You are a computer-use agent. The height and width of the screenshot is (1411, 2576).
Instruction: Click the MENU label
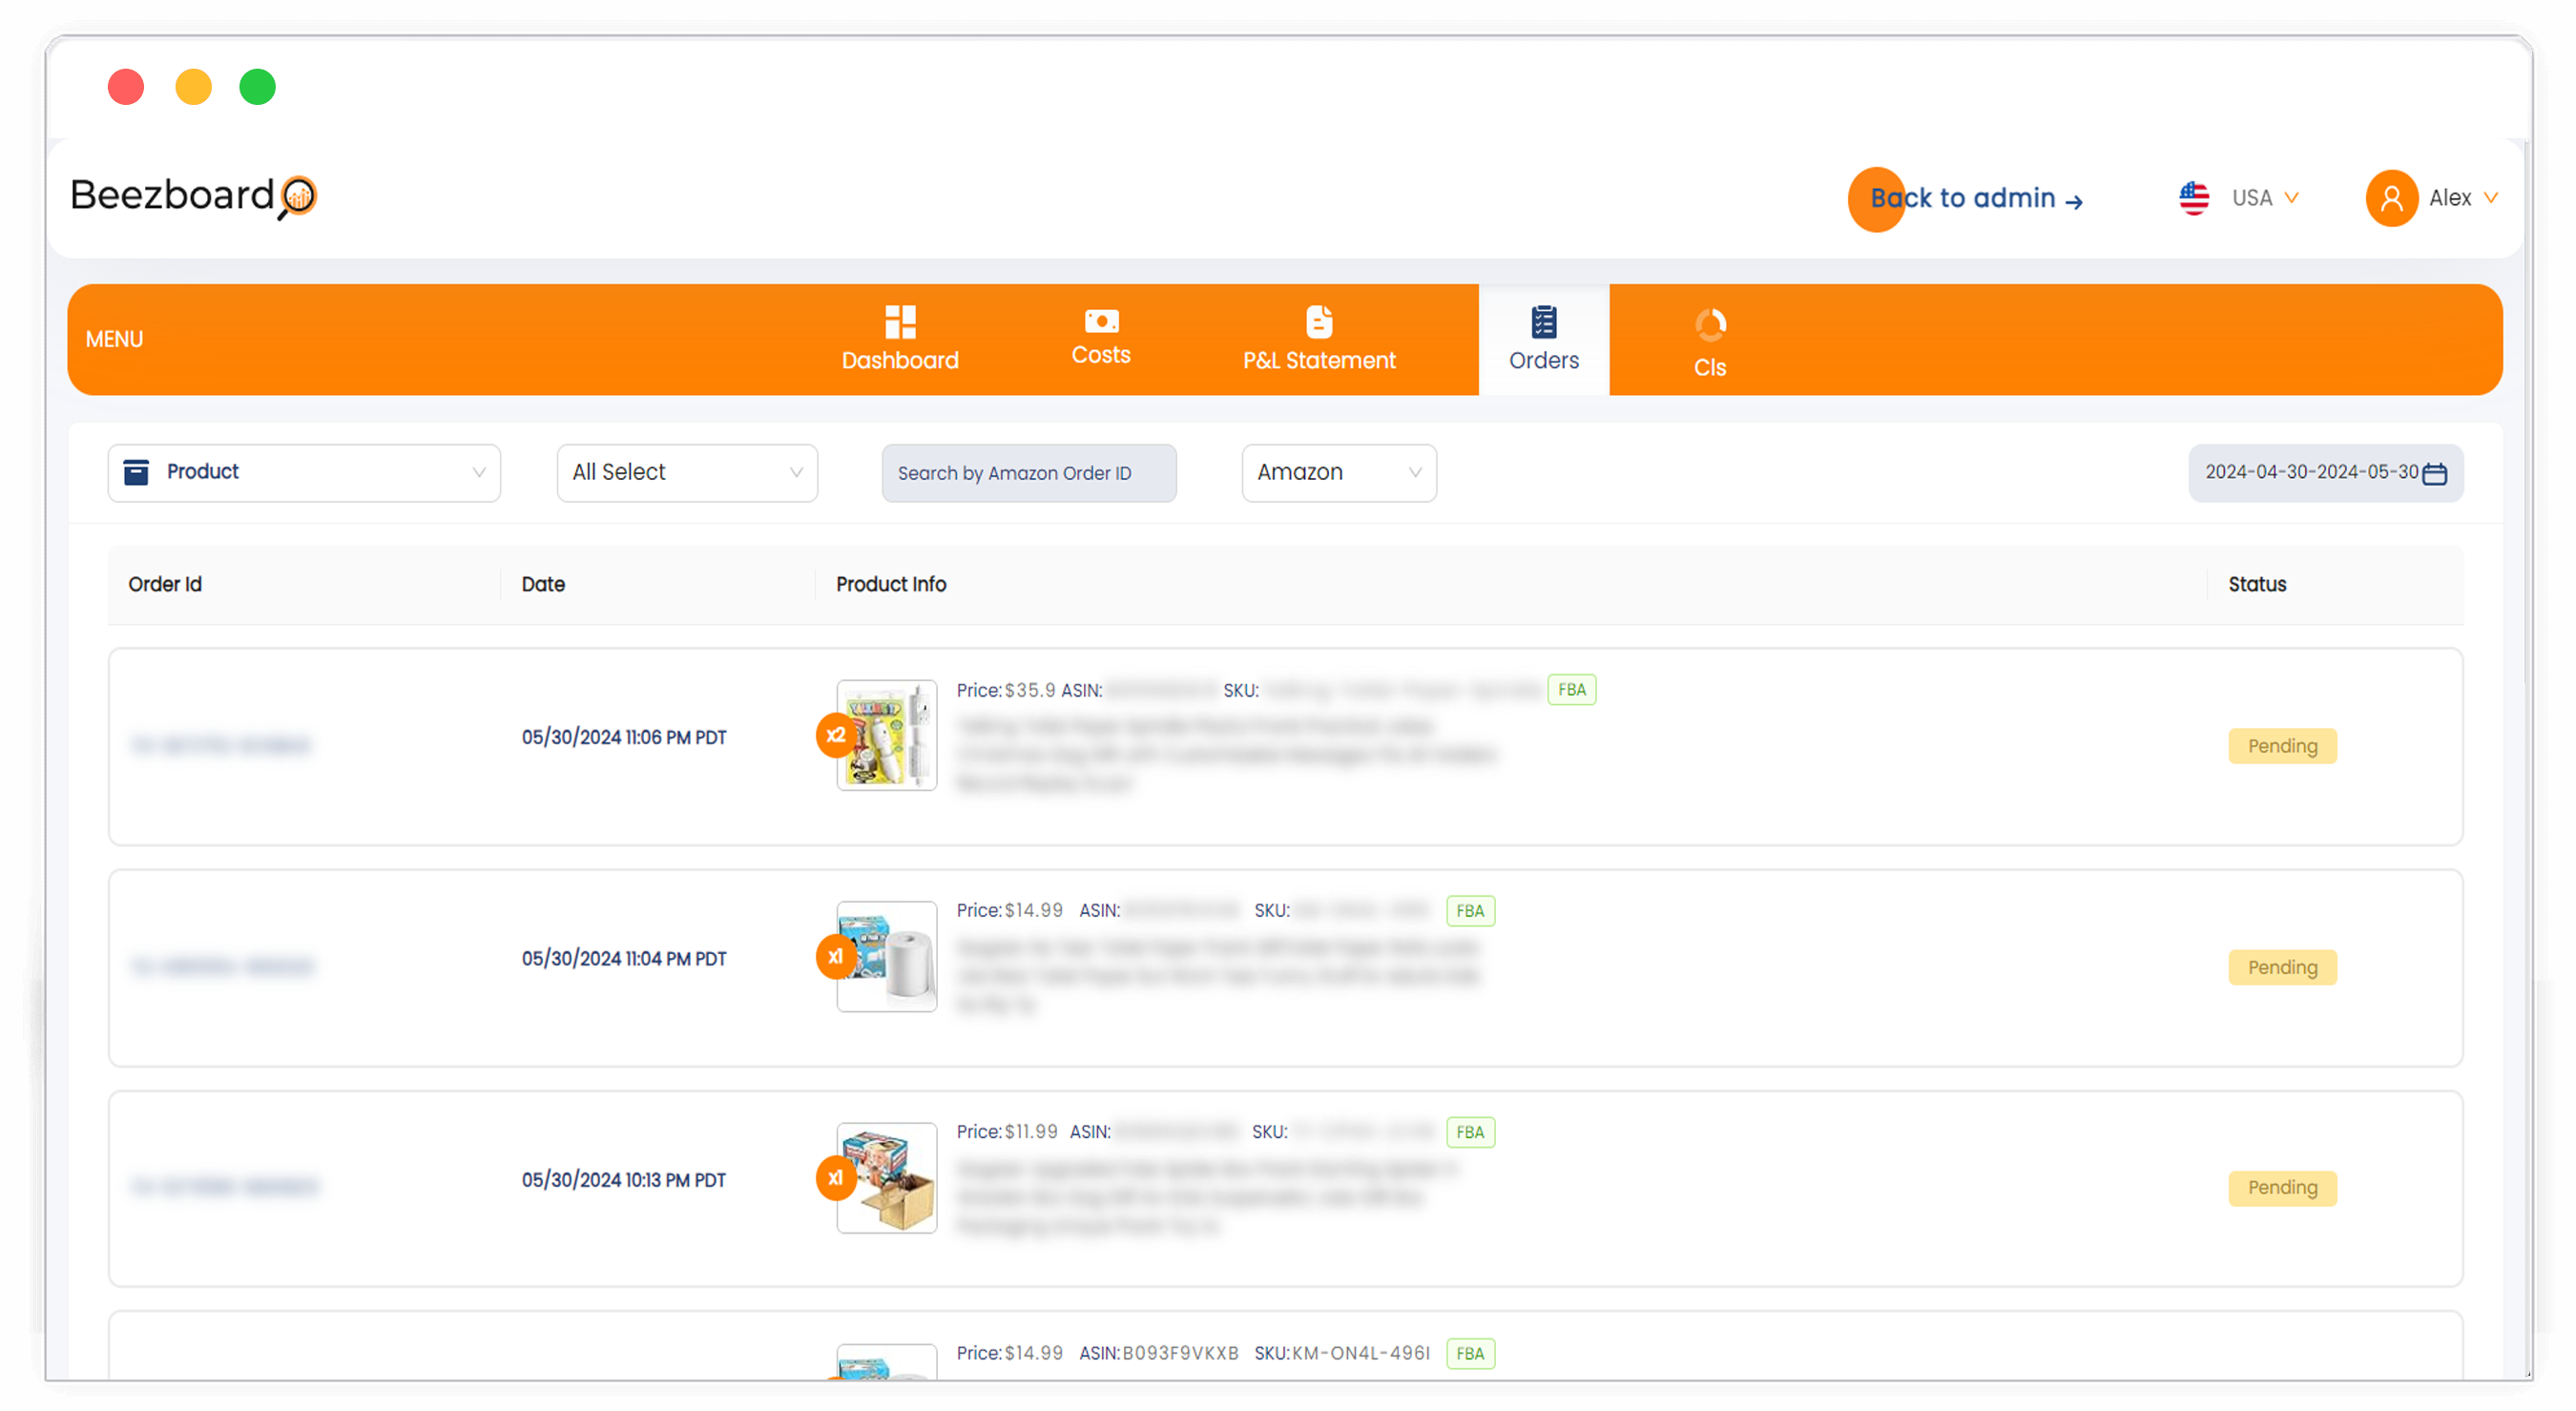click(x=114, y=339)
